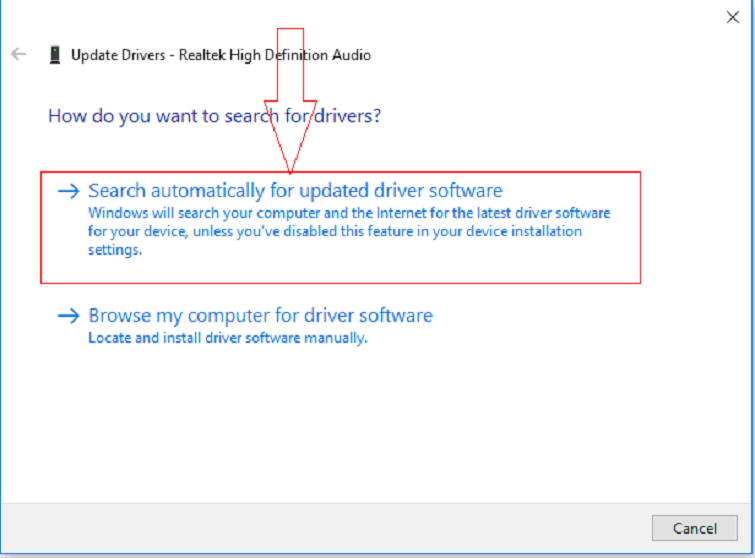
Task: Close the Update Drivers dialog with X
Action: [x=731, y=16]
